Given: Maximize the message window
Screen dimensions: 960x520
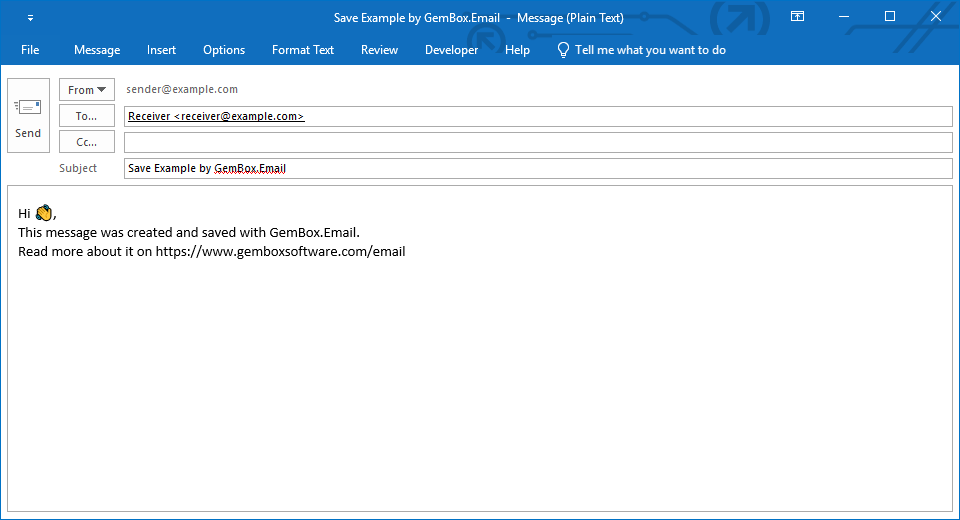Looking at the screenshot, I should pyautogui.click(x=890, y=17).
